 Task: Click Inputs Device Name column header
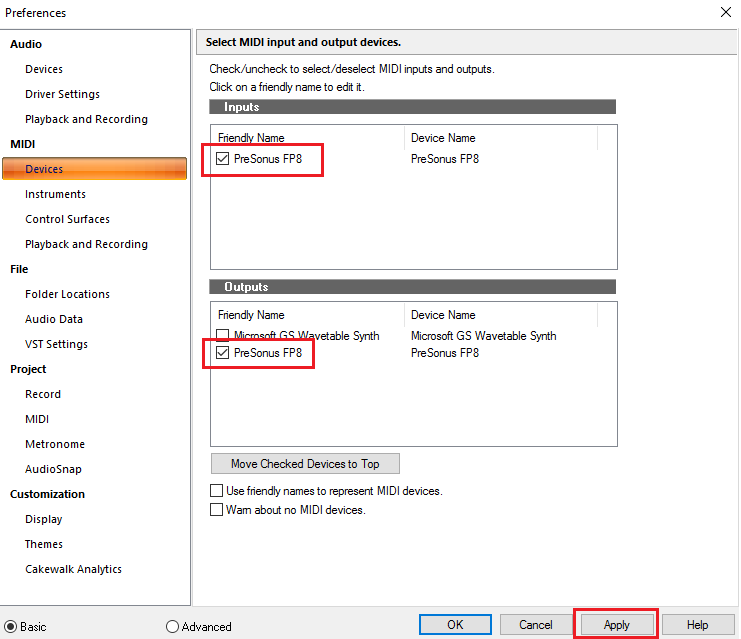501,138
